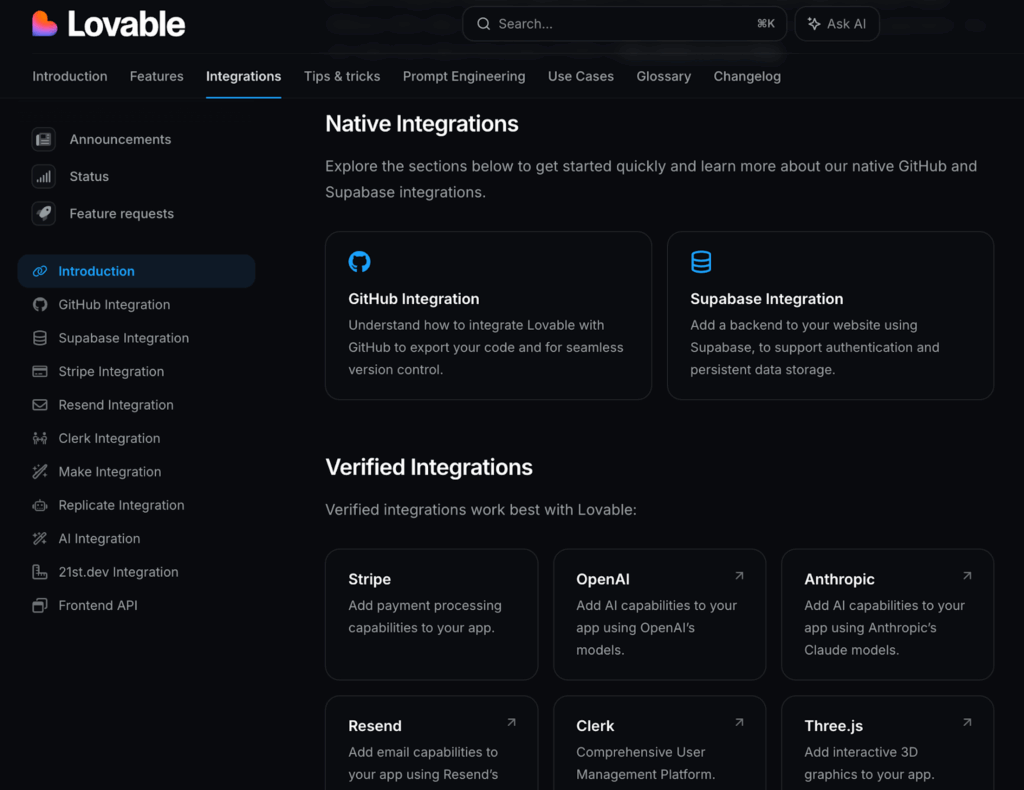Image resolution: width=1024 pixels, height=790 pixels.
Task: Click the Announcements newspaper icon
Action: pyautogui.click(x=44, y=139)
